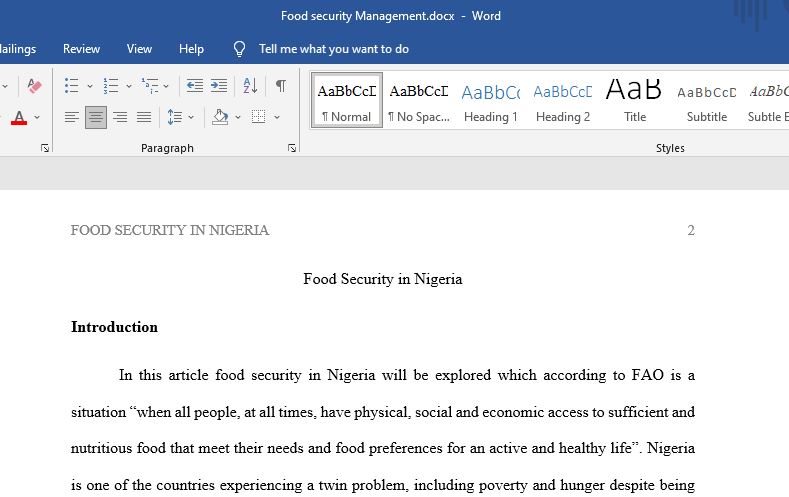The height and width of the screenshot is (497, 789).
Task: Open the Help tab
Action: pyautogui.click(x=191, y=49)
